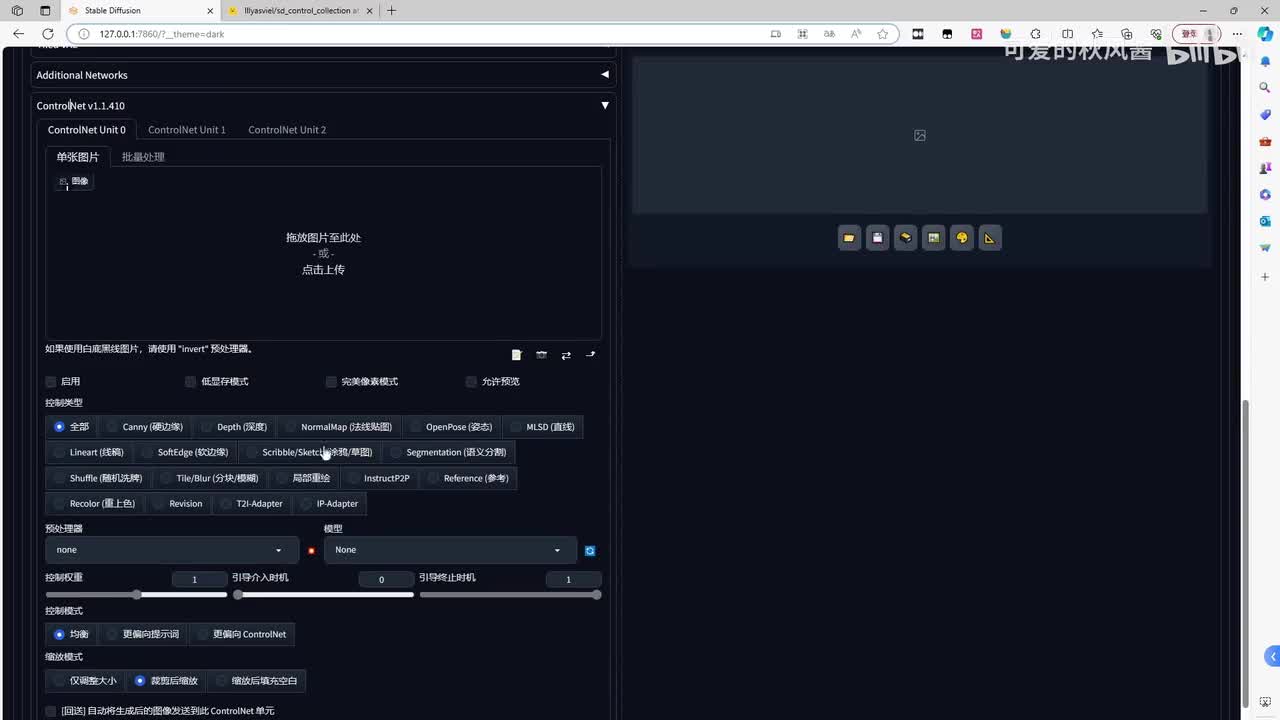Click the triangle ruler send-to-extras icon

tap(990, 238)
